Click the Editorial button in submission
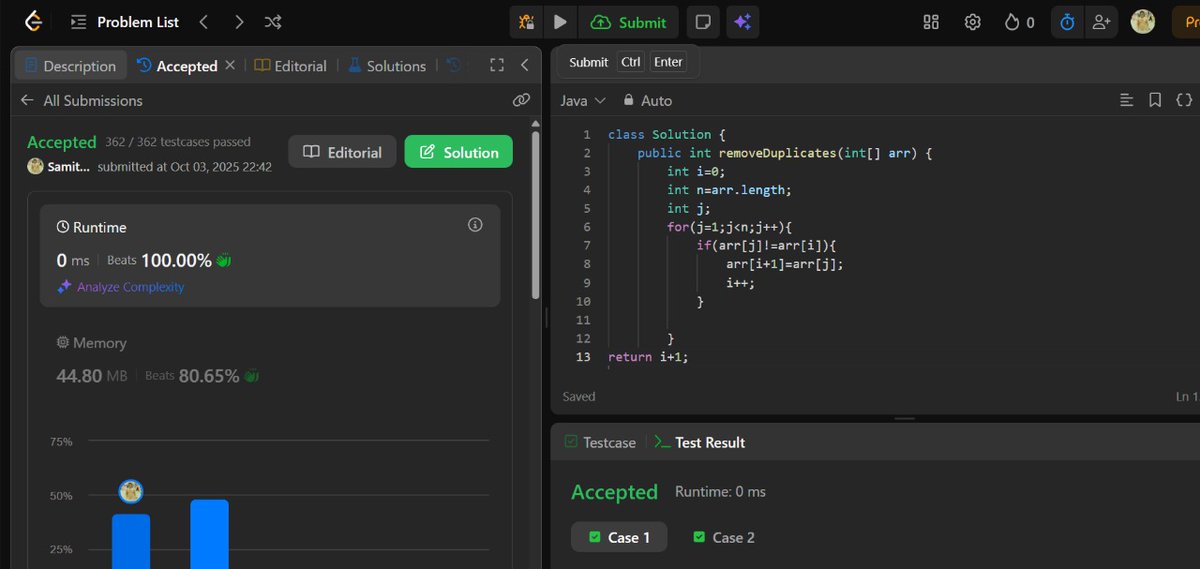The width and height of the screenshot is (1200, 569). point(342,152)
